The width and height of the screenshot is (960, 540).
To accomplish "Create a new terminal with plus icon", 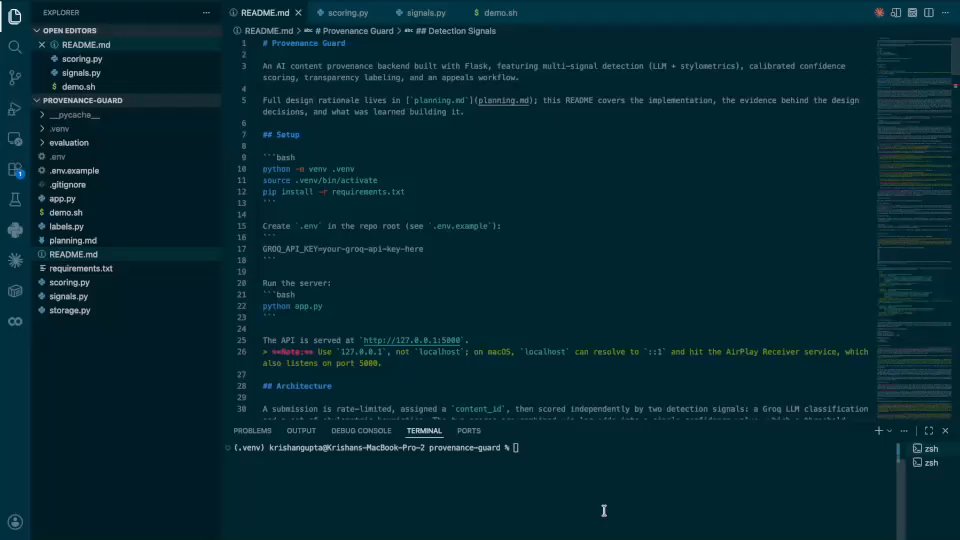I will 879,431.
